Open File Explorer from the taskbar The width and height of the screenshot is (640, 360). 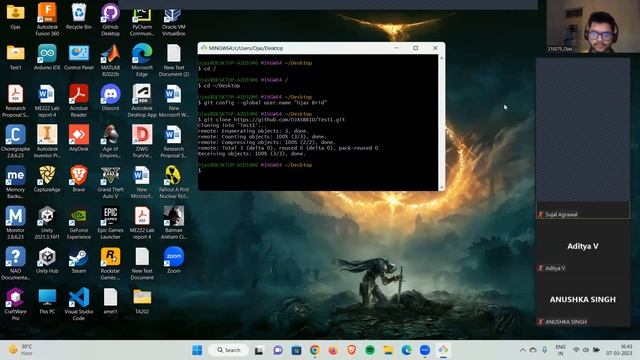point(388,350)
